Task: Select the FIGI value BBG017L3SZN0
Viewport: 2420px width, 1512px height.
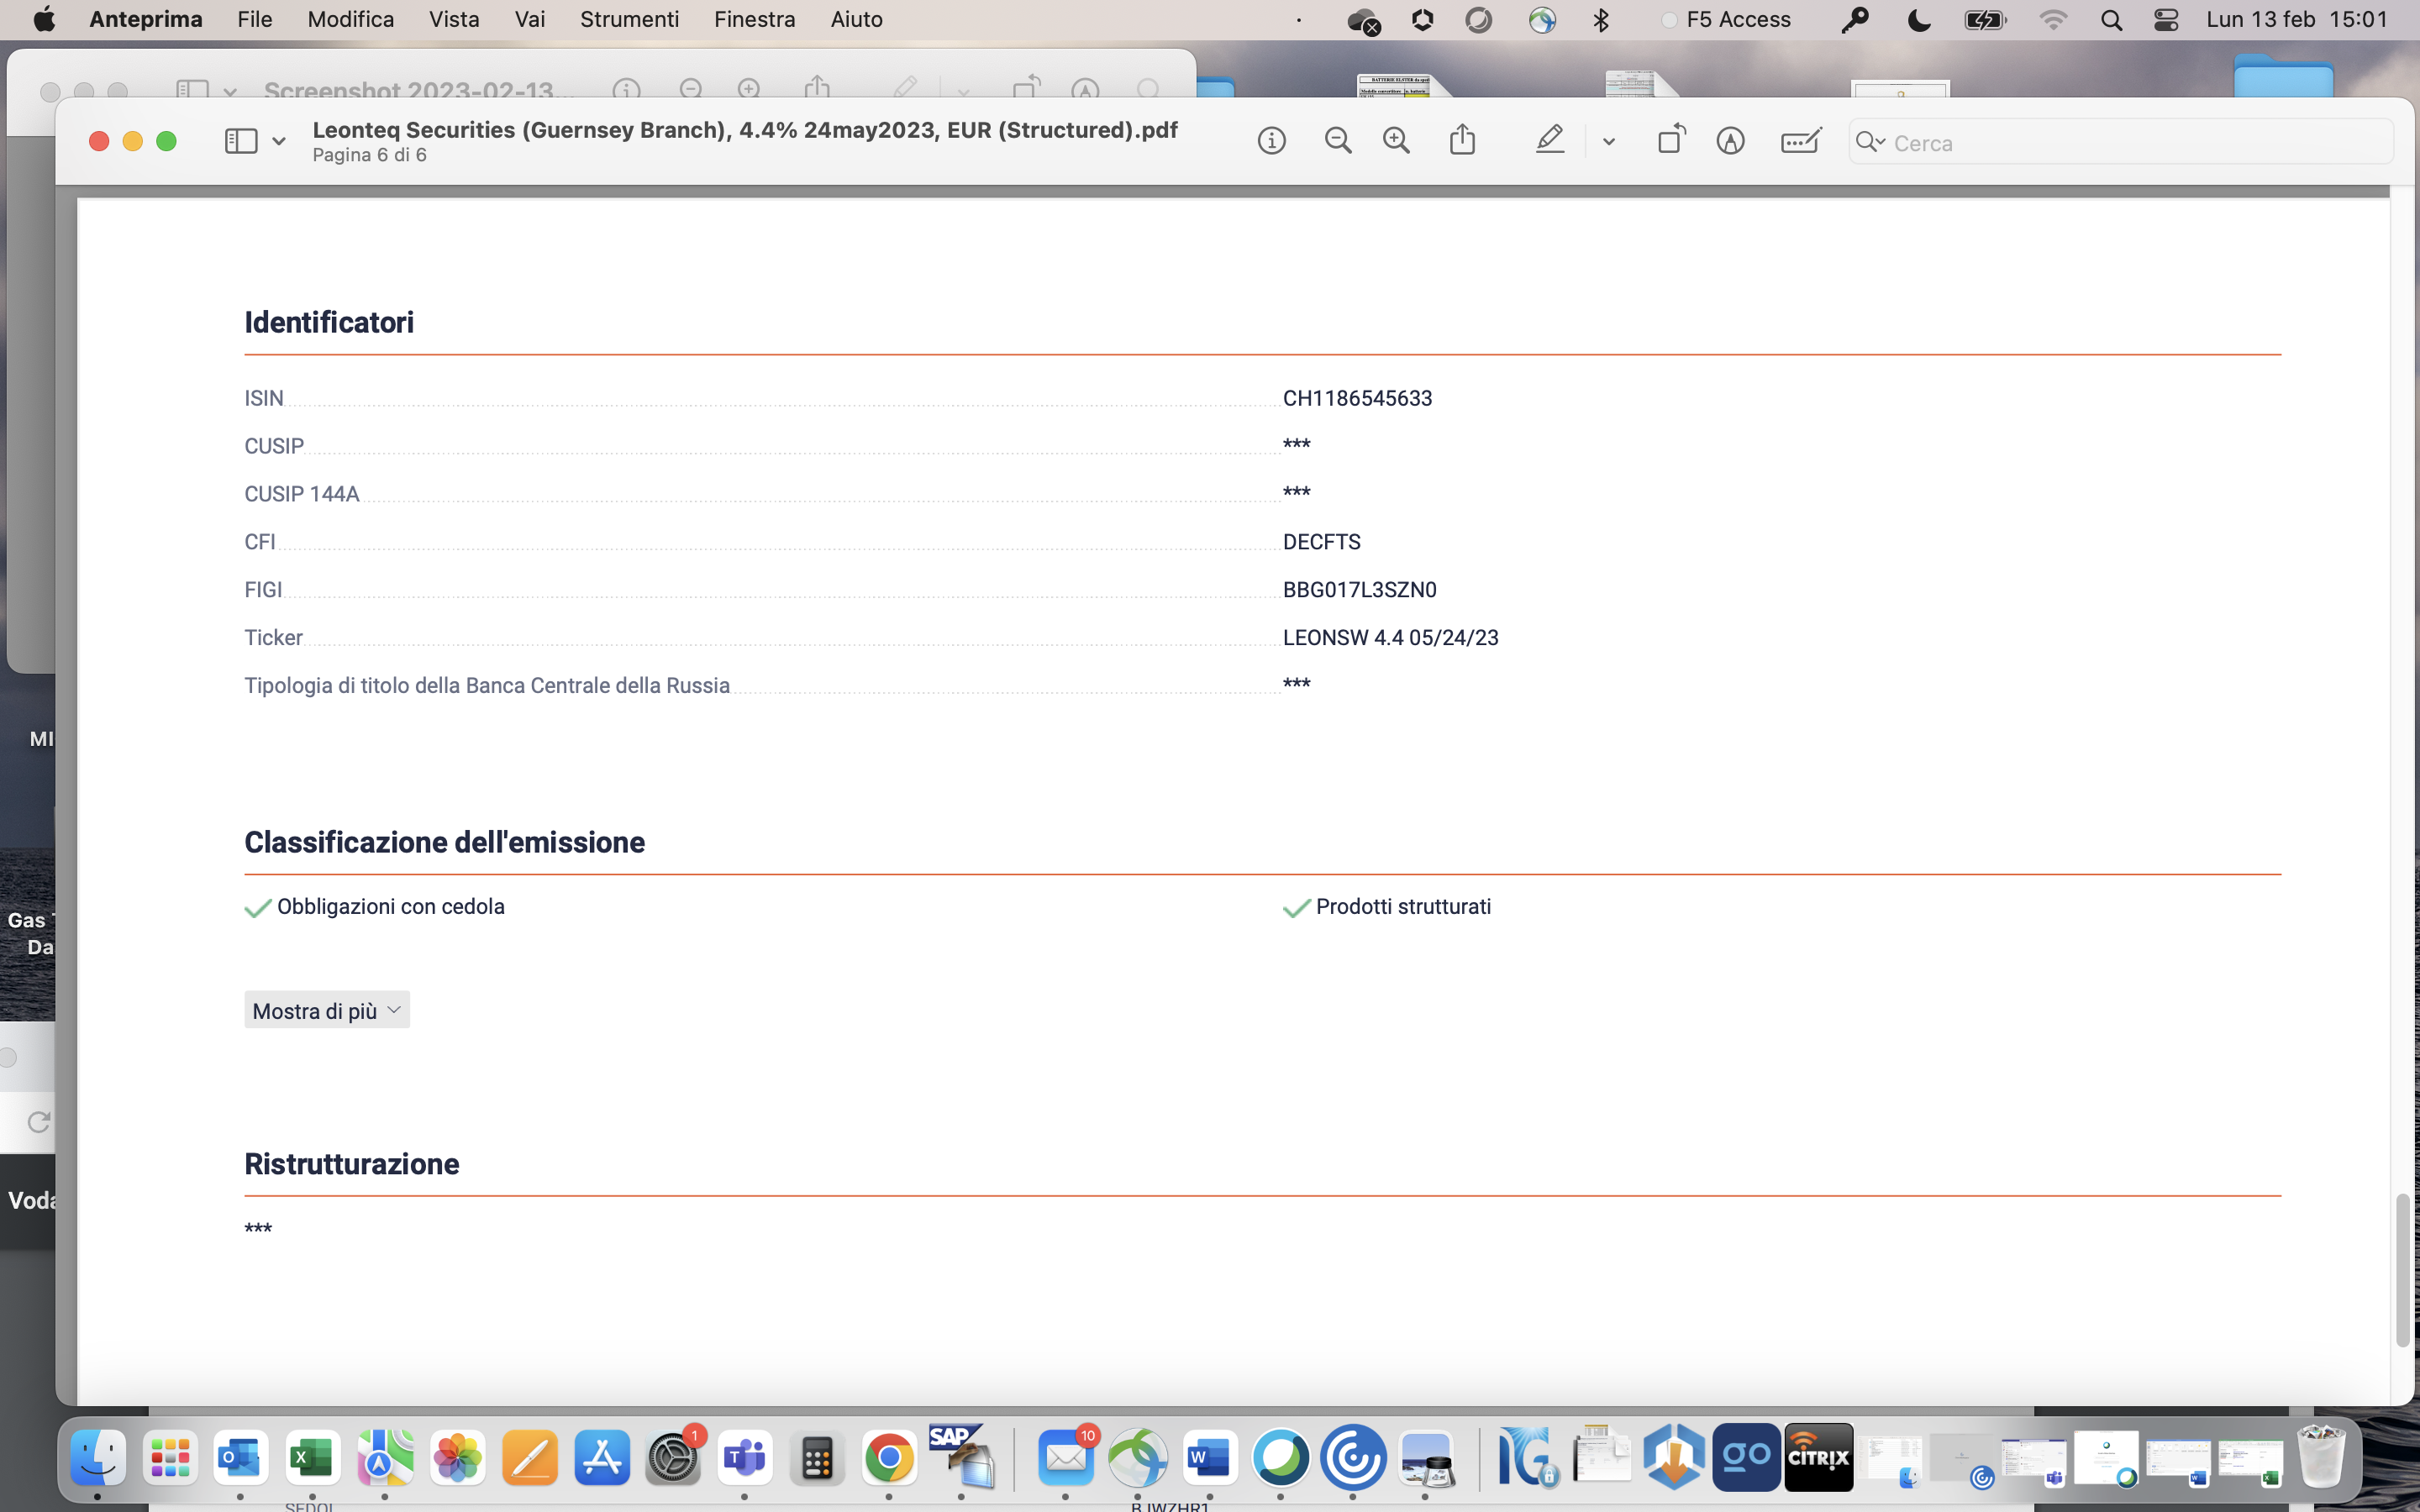Action: point(1359,590)
